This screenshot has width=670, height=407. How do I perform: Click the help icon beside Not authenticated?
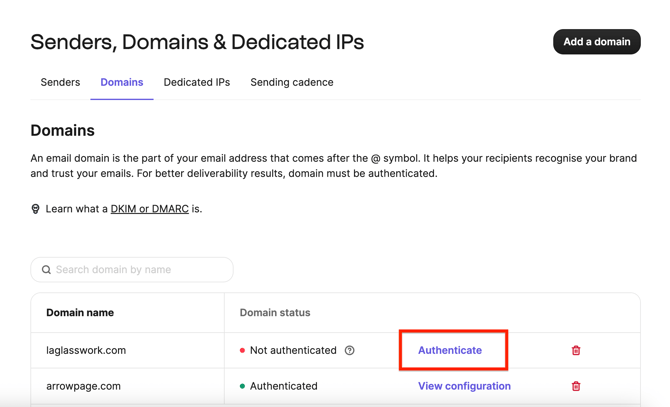349,351
